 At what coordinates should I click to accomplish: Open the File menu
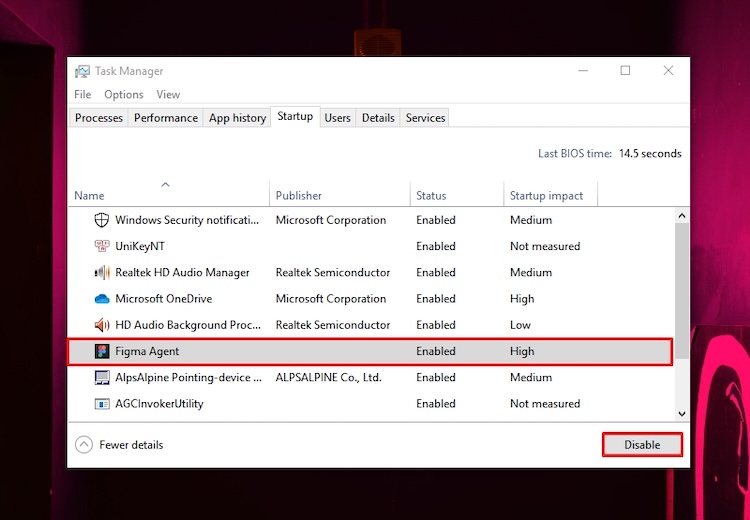(83, 94)
